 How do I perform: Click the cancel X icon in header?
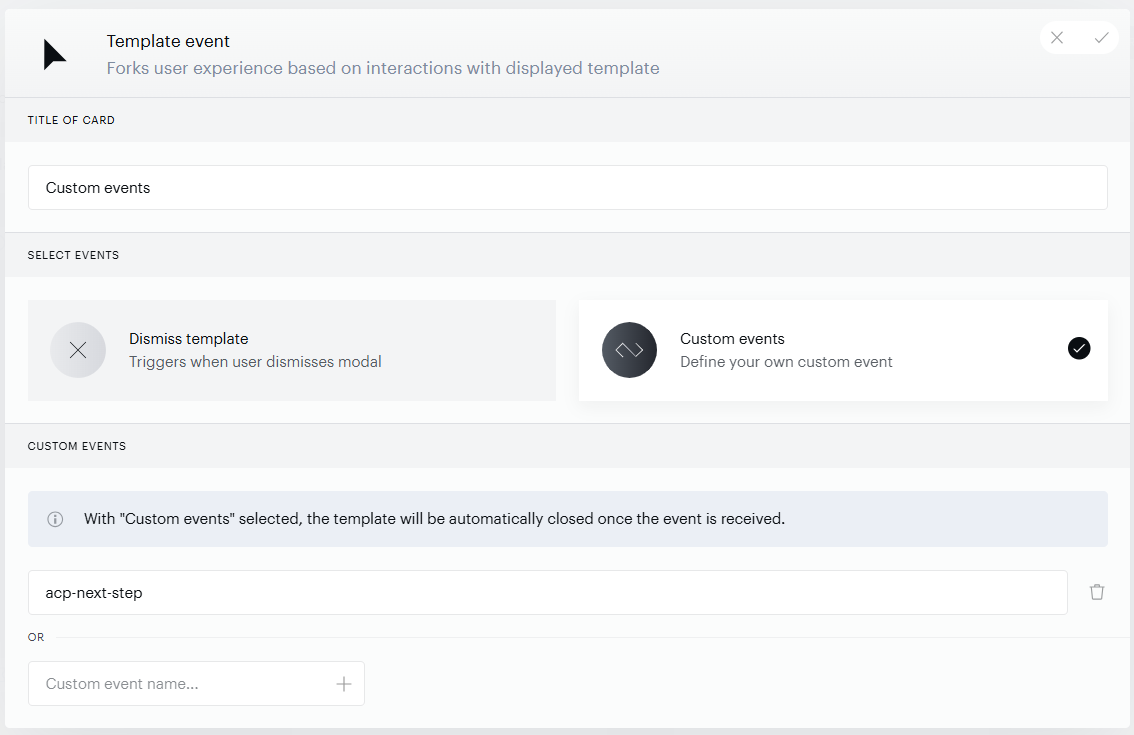tap(1057, 38)
